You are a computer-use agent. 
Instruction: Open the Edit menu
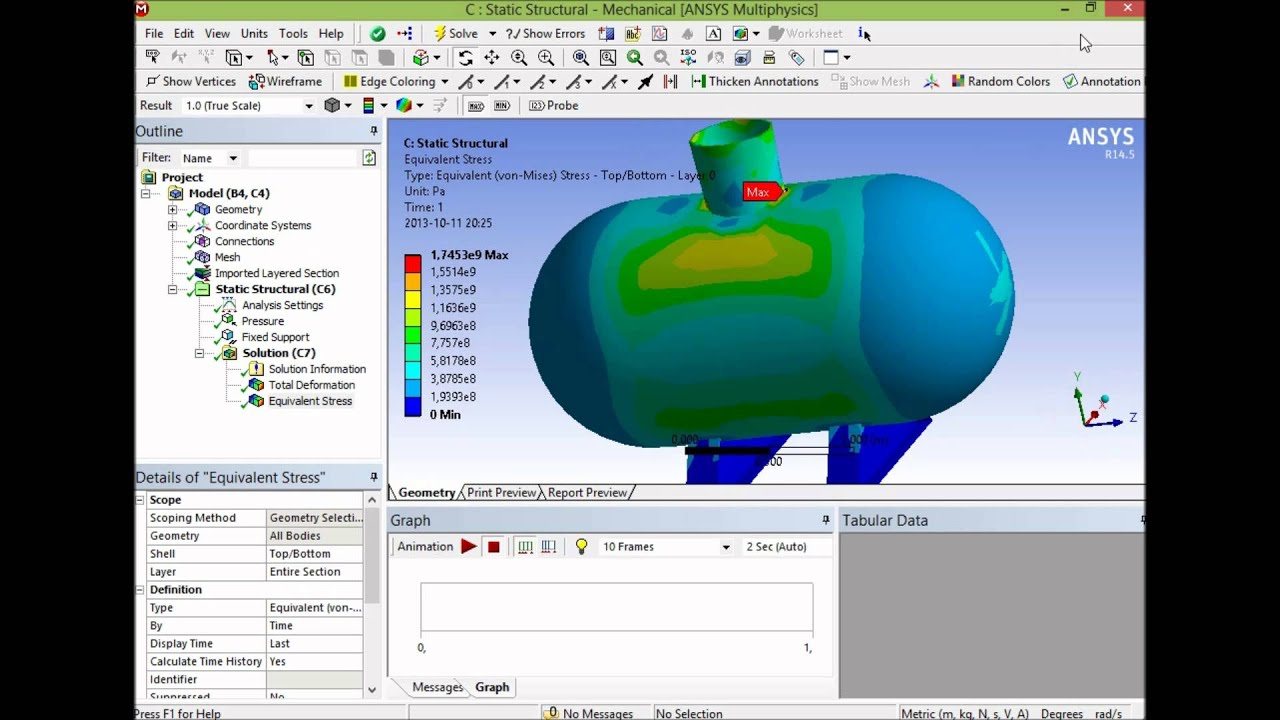pos(184,33)
